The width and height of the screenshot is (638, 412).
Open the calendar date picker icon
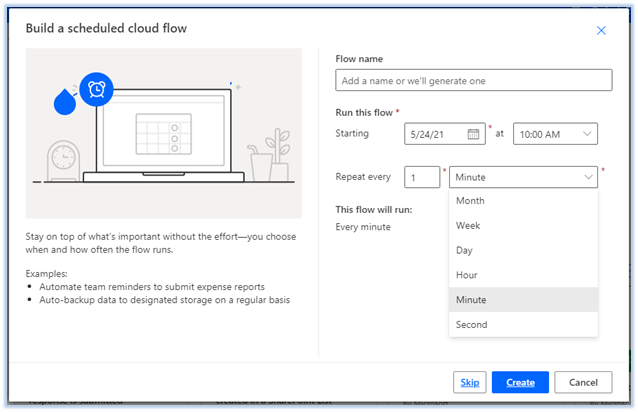click(x=474, y=134)
